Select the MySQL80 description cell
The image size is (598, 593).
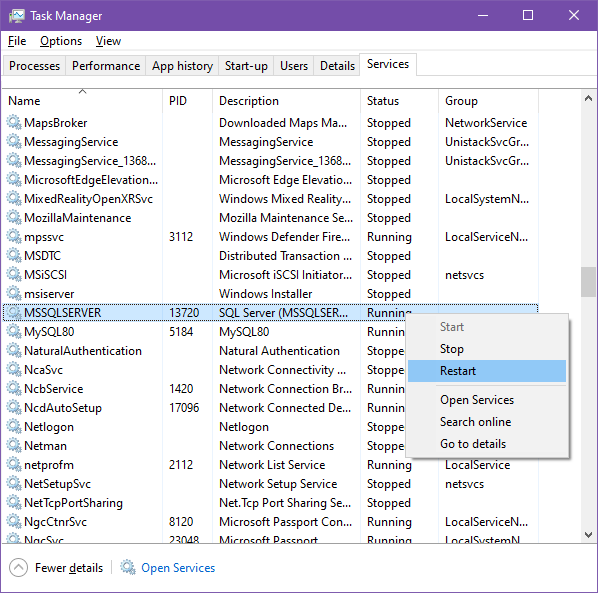(x=244, y=332)
